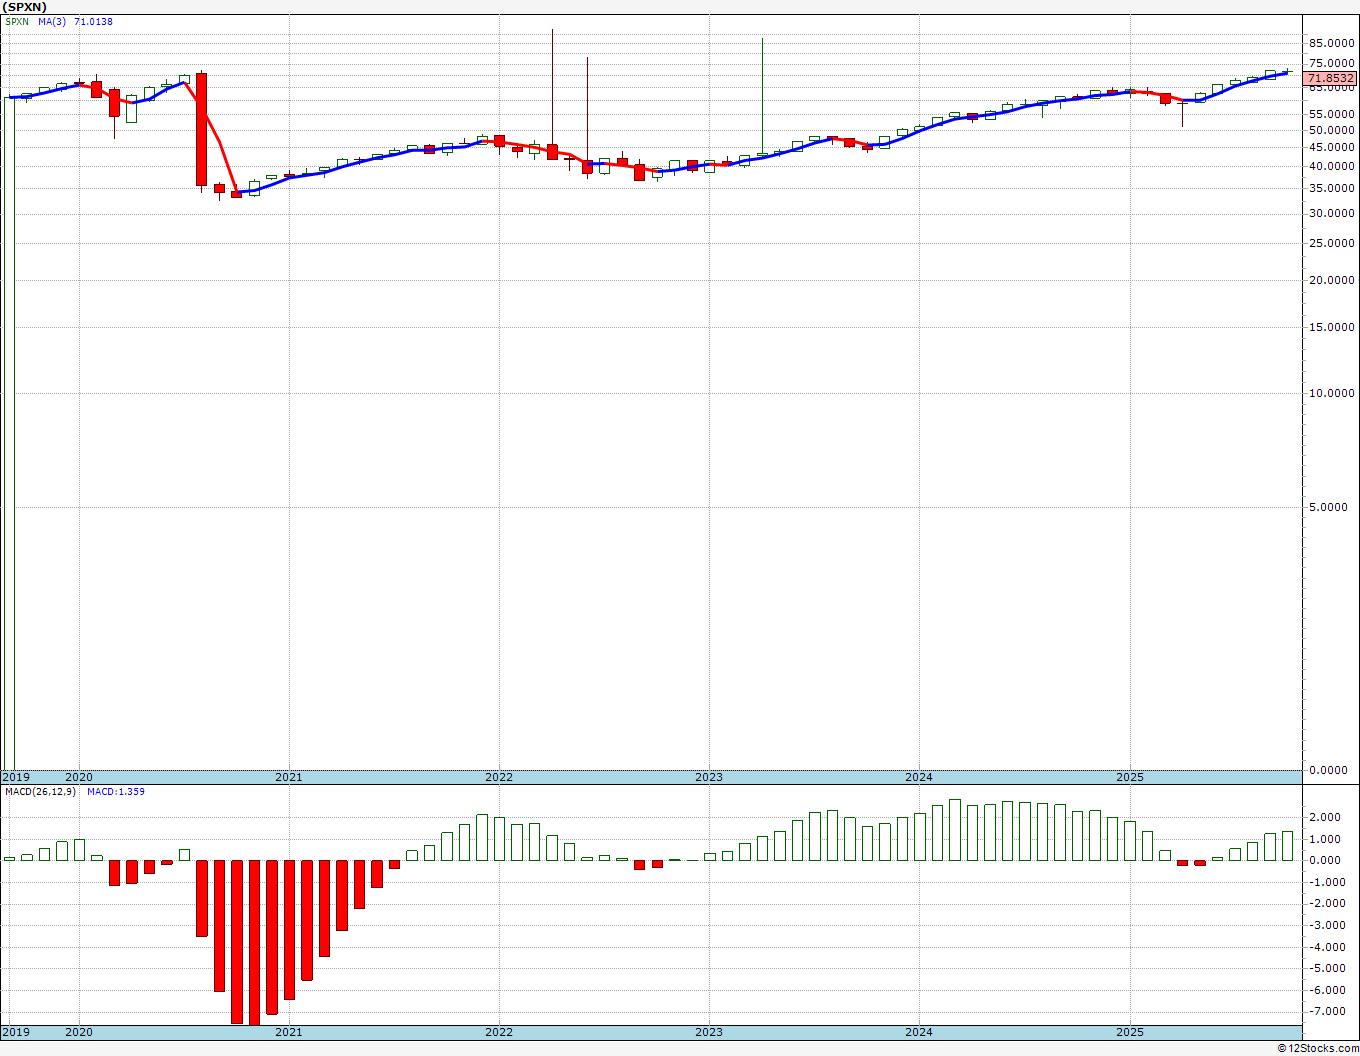Click the 55.0000 price axis label
The height and width of the screenshot is (1056, 1360).
point(1331,115)
